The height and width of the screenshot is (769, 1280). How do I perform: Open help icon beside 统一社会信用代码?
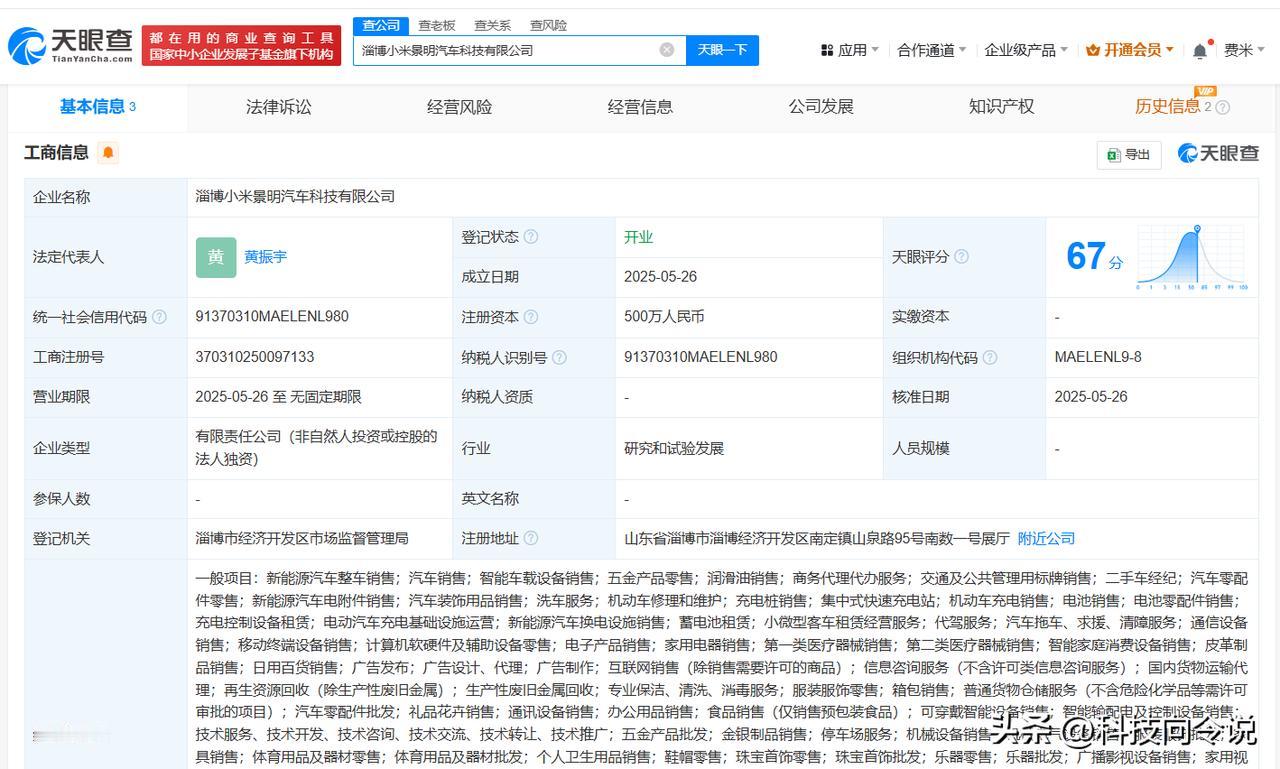pyautogui.click(x=159, y=317)
